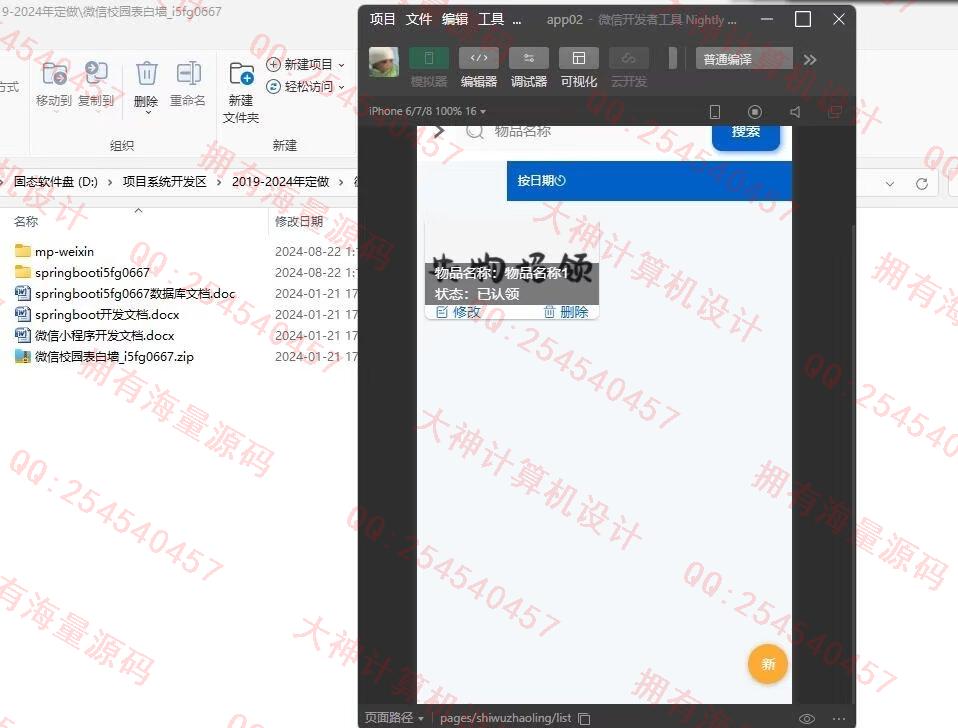Open the 物品名称1 item card thumbnail
958x728 pixels.
pos(512,262)
